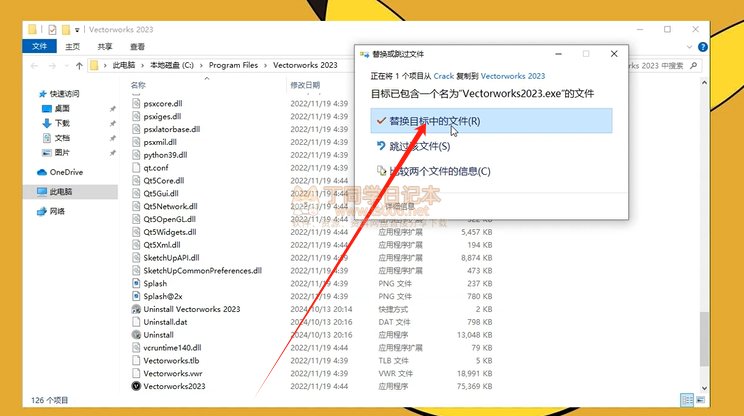Sort by 修改日期 column header

[305, 85]
